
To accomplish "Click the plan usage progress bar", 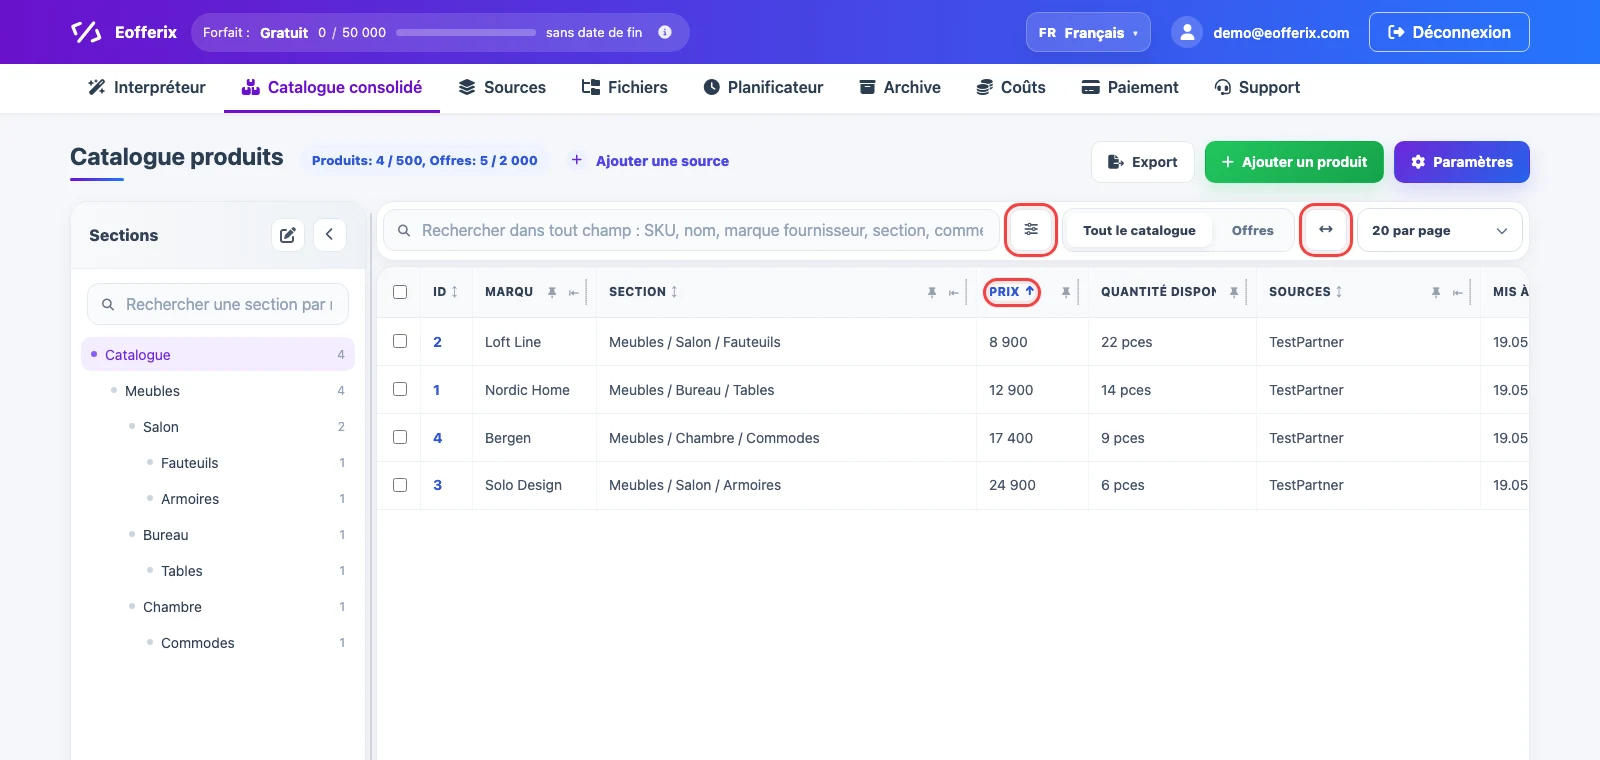I will [x=466, y=32].
